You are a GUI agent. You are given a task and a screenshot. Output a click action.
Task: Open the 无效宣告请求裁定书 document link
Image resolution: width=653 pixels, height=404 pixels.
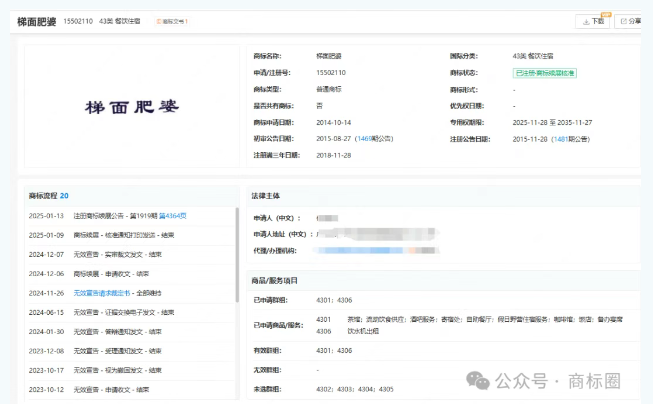tap(104, 293)
